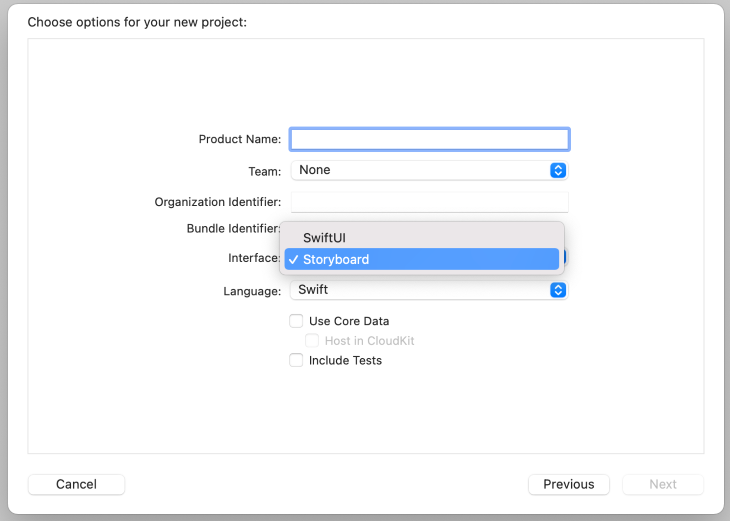Toggle the Host in CloudKit checkbox
730x521 pixels.
coord(312,341)
